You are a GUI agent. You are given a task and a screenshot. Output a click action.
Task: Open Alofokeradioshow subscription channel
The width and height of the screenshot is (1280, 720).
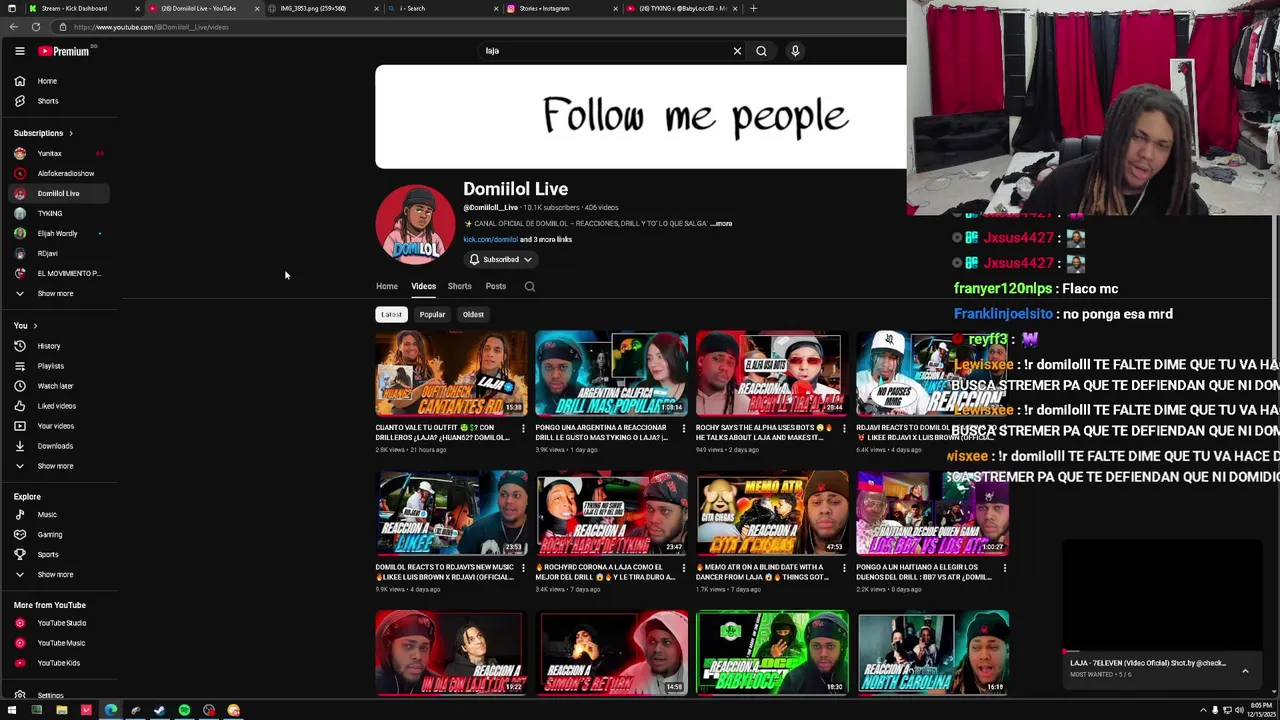60,174
